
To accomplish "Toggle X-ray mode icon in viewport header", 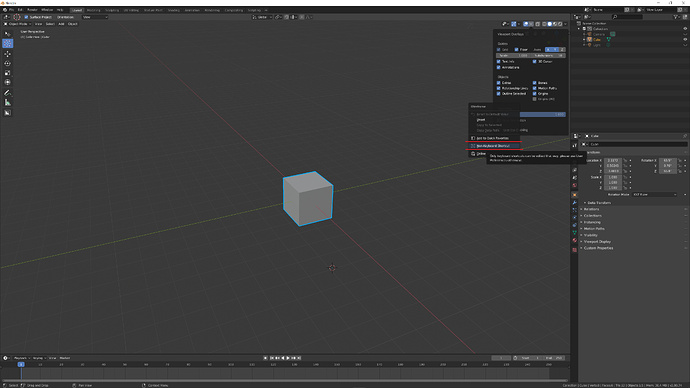I will pos(537,24).
